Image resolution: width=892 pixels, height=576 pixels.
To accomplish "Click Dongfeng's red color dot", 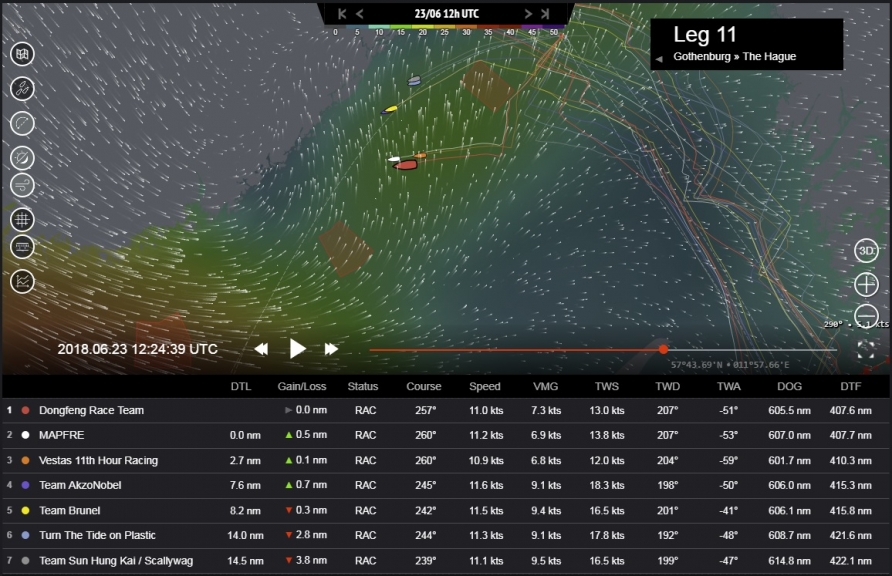I will click(x=25, y=410).
